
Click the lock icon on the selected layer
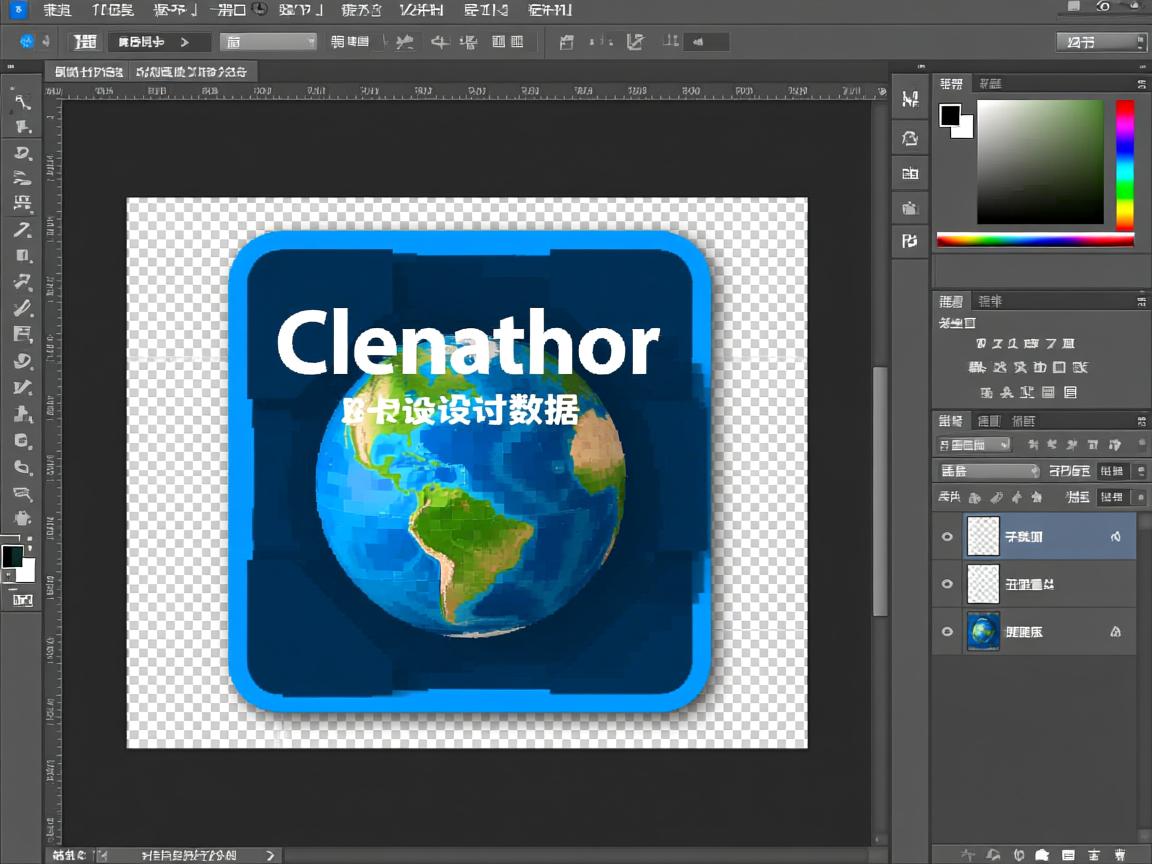[x=1116, y=537]
